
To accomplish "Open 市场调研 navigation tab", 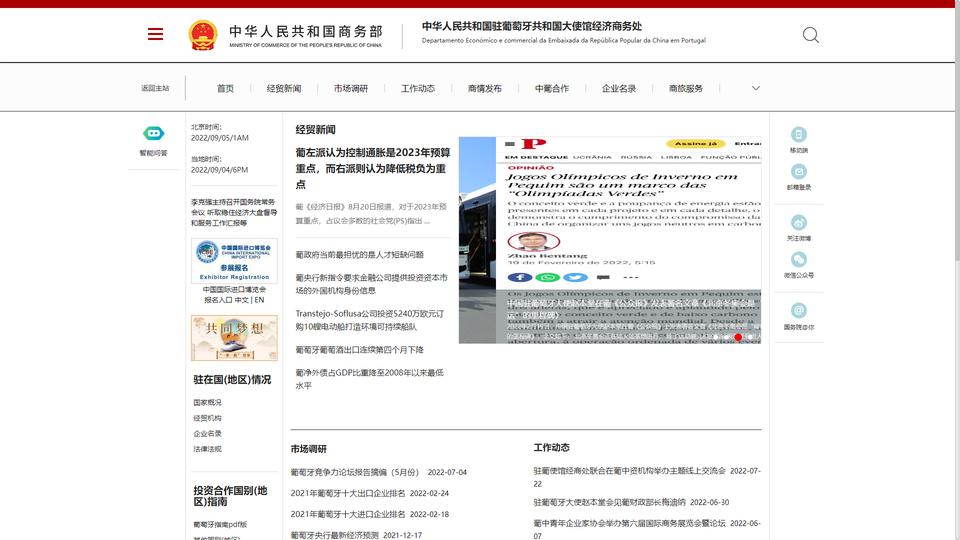I will pos(351,88).
